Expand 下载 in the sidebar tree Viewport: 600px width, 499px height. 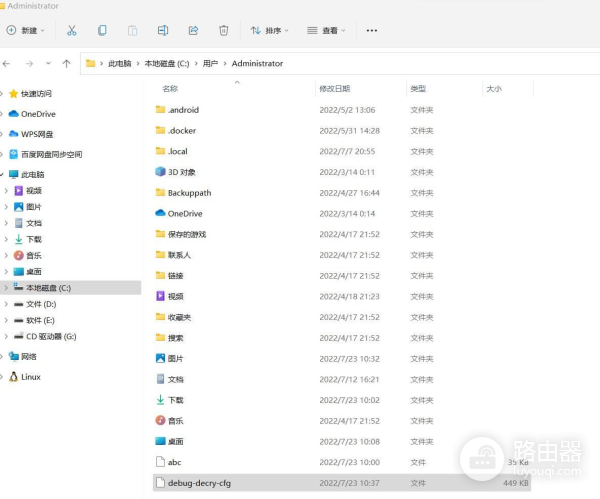pyautogui.click(x=6, y=239)
